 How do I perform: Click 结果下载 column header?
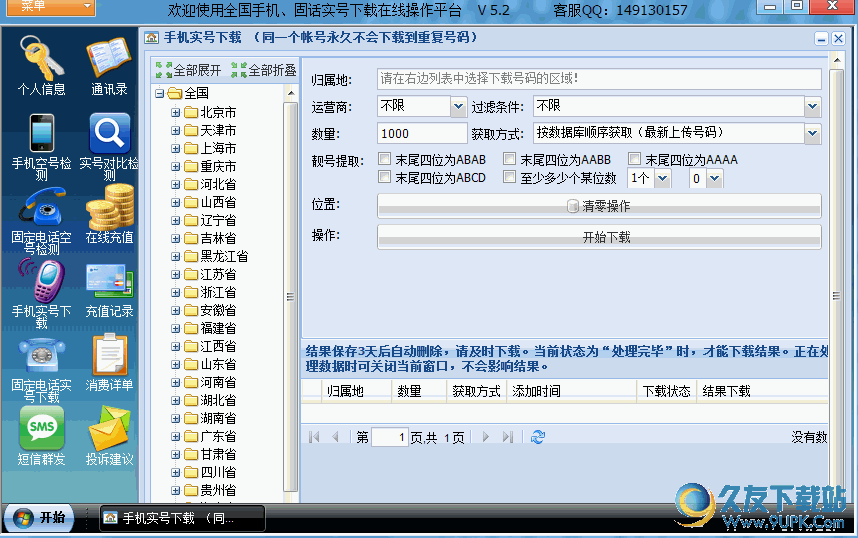click(x=762, y=391)
